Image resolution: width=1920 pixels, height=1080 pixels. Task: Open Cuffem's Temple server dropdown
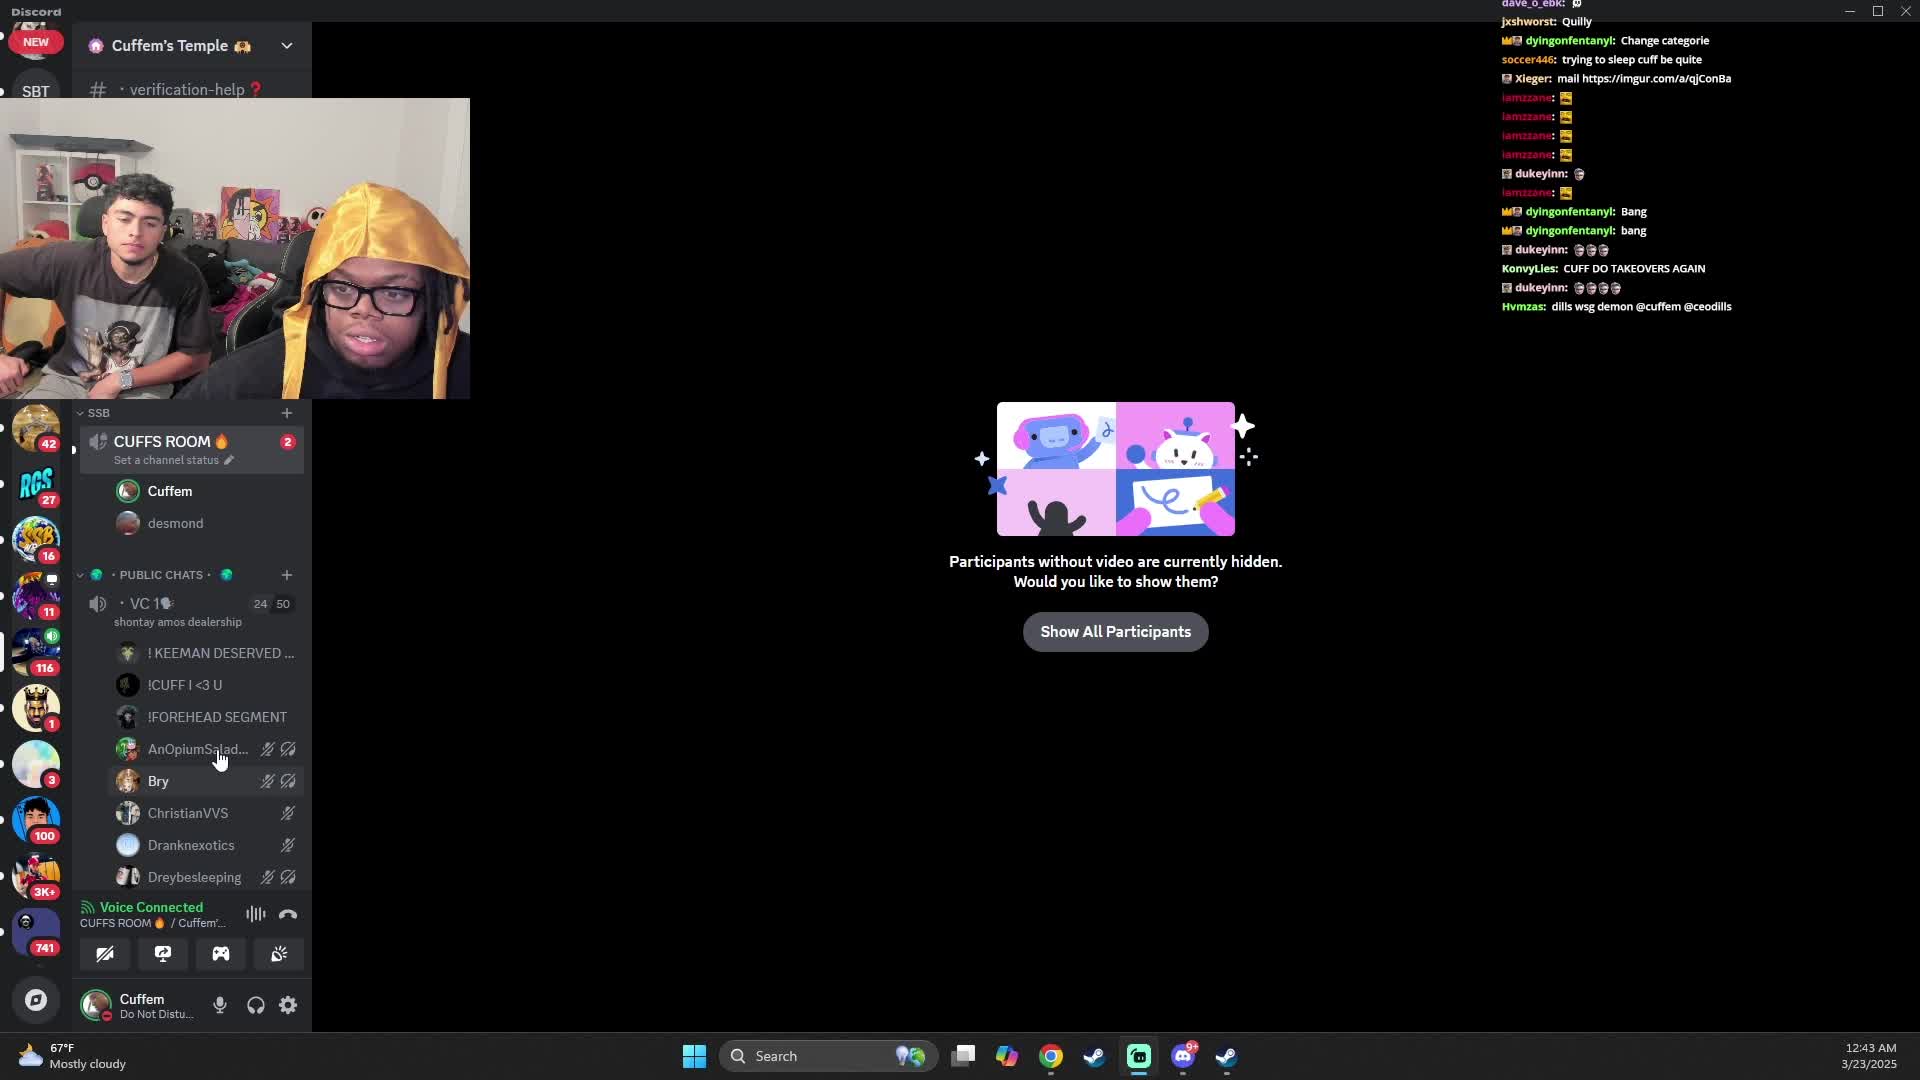point(287,46)
